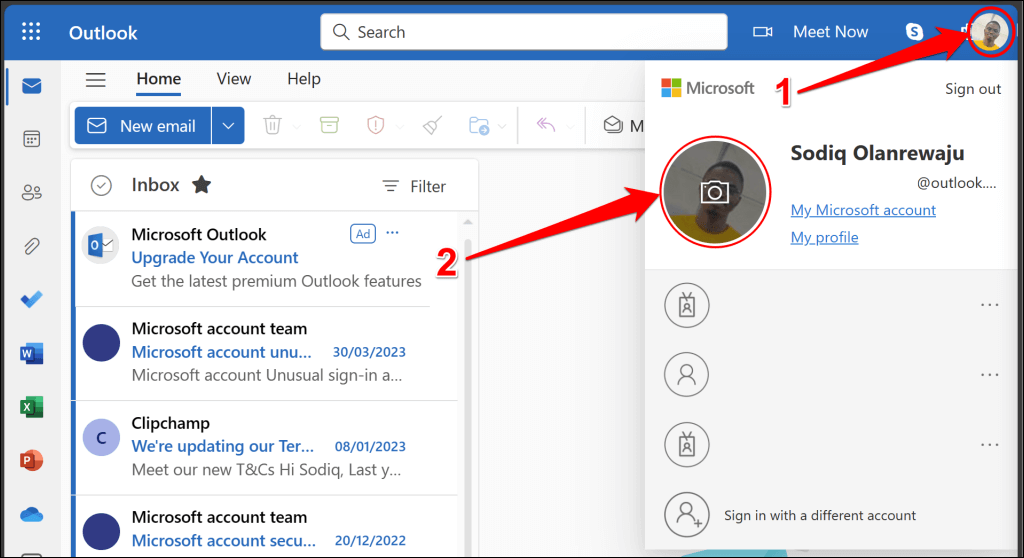Open the app launcher grid icon
The width and height of the screenshot is (1024, 558).
pos(31,32)
